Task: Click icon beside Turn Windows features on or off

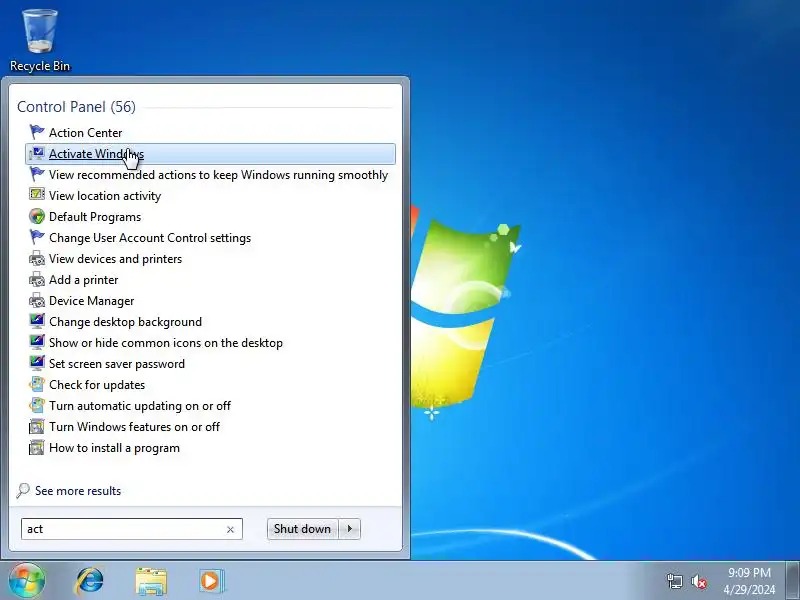Action: tap(37, 427)
